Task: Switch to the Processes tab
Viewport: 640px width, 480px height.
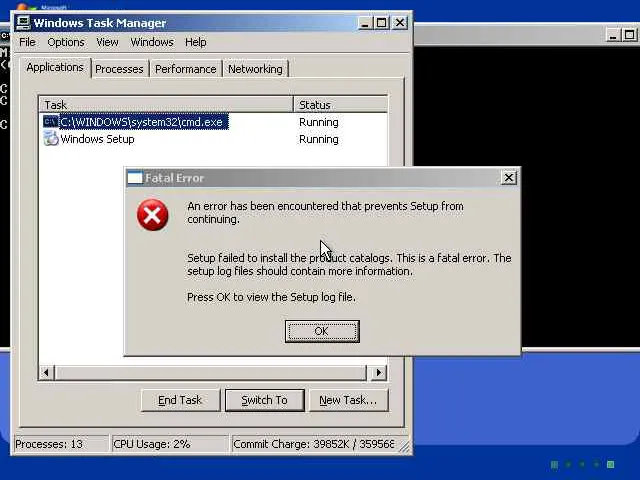Action: pyautogui.click(x=119, y=69)
